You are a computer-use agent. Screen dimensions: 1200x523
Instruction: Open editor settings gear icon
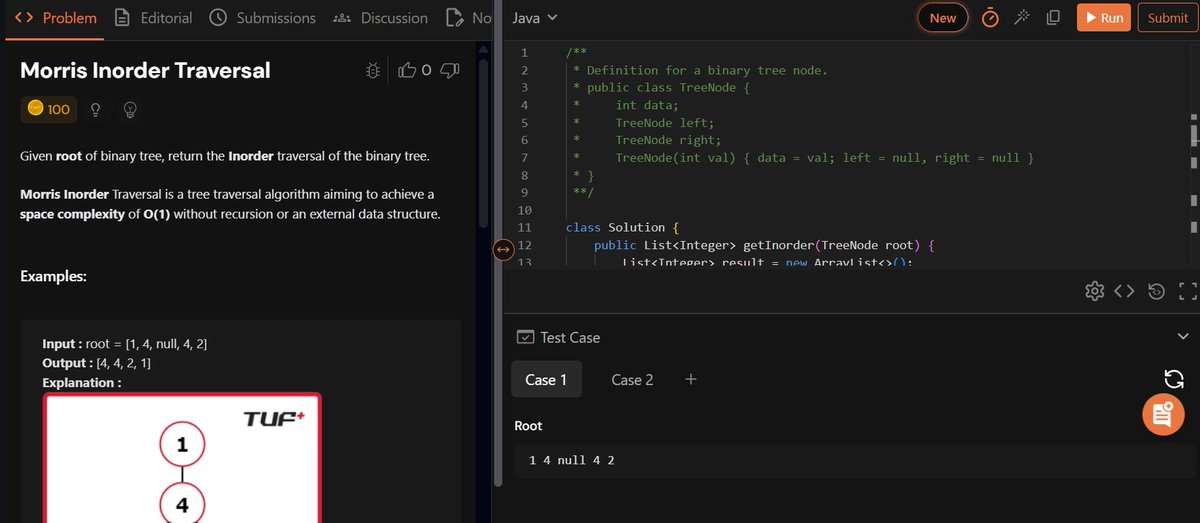coord(1095,291)
